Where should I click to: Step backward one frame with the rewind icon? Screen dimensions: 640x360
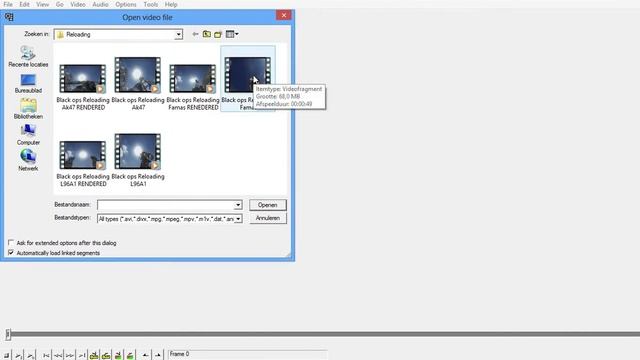[x=58, y=356]
